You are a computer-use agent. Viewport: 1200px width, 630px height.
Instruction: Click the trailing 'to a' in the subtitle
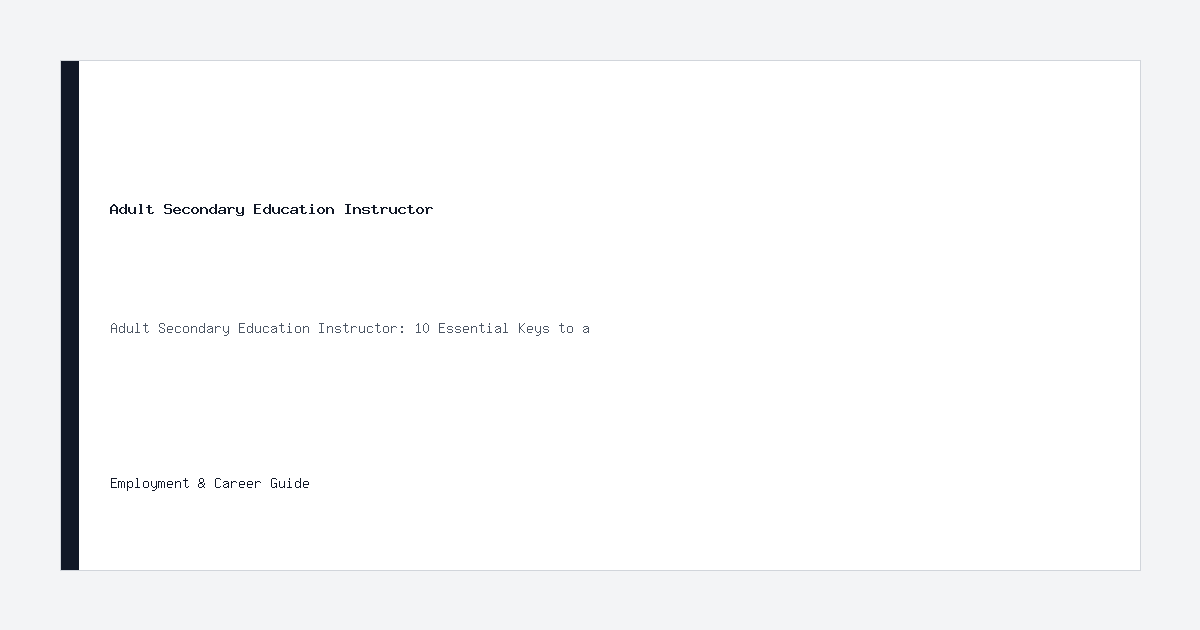[x=574, y=328]
